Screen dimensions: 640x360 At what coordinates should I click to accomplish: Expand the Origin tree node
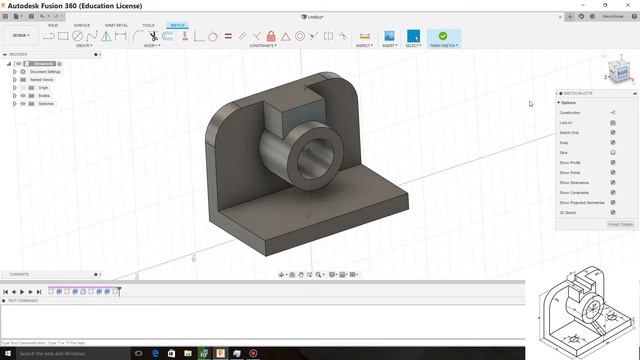coord(15,88)
